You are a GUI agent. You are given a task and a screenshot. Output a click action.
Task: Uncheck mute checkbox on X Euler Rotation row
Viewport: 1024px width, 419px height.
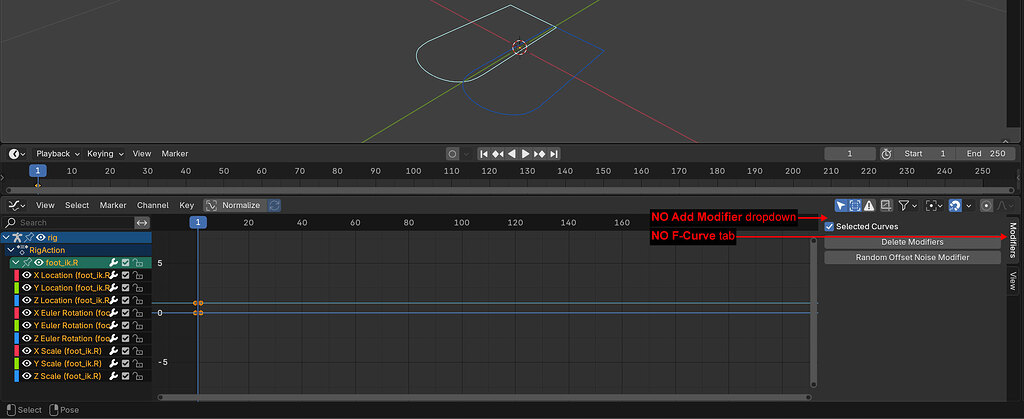pyautogui.click(x=126, y=313)
